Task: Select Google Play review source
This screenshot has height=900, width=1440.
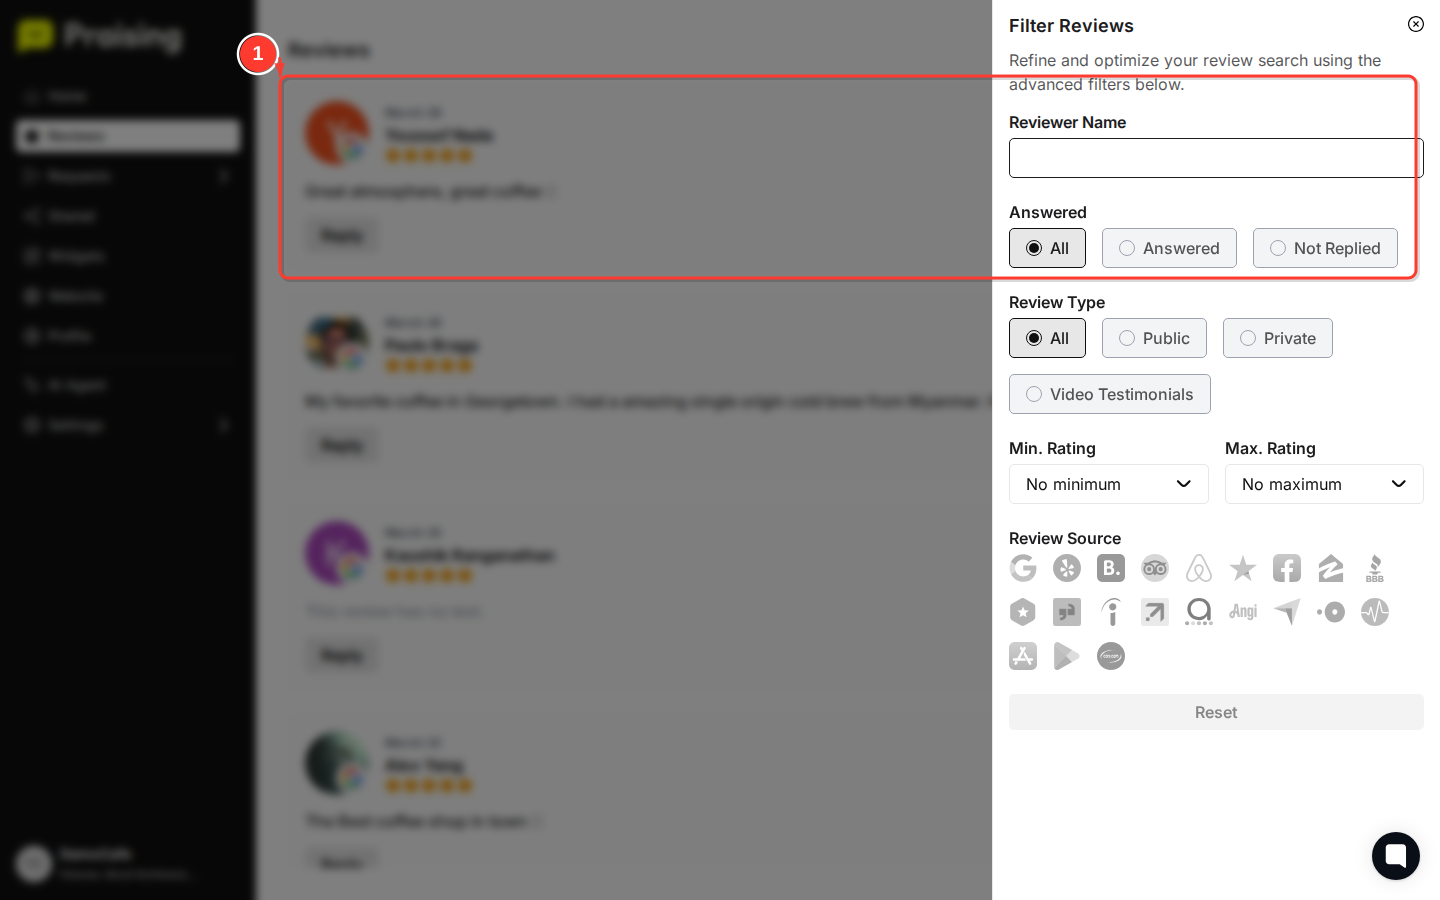Action: click(x=1067, y=656)
